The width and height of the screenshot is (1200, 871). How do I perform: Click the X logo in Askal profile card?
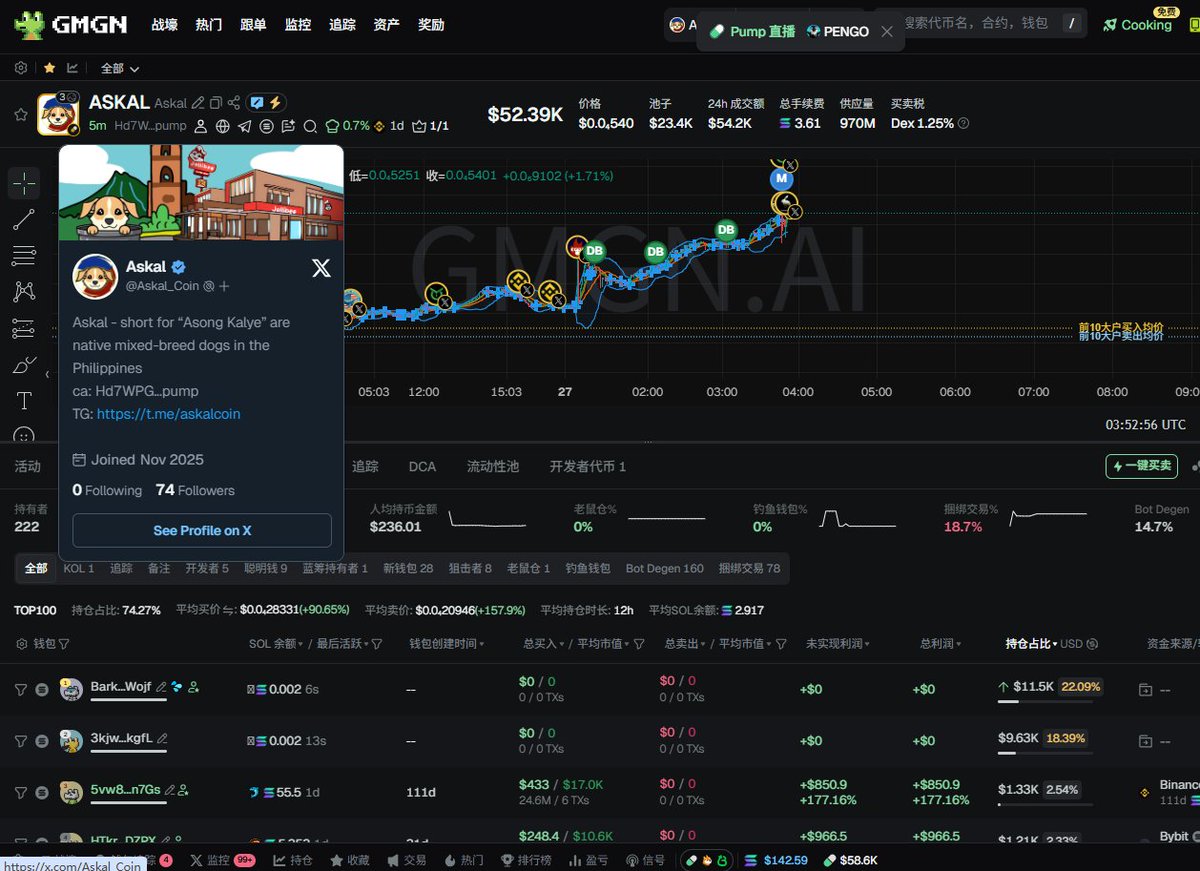[x=321, y=268]
